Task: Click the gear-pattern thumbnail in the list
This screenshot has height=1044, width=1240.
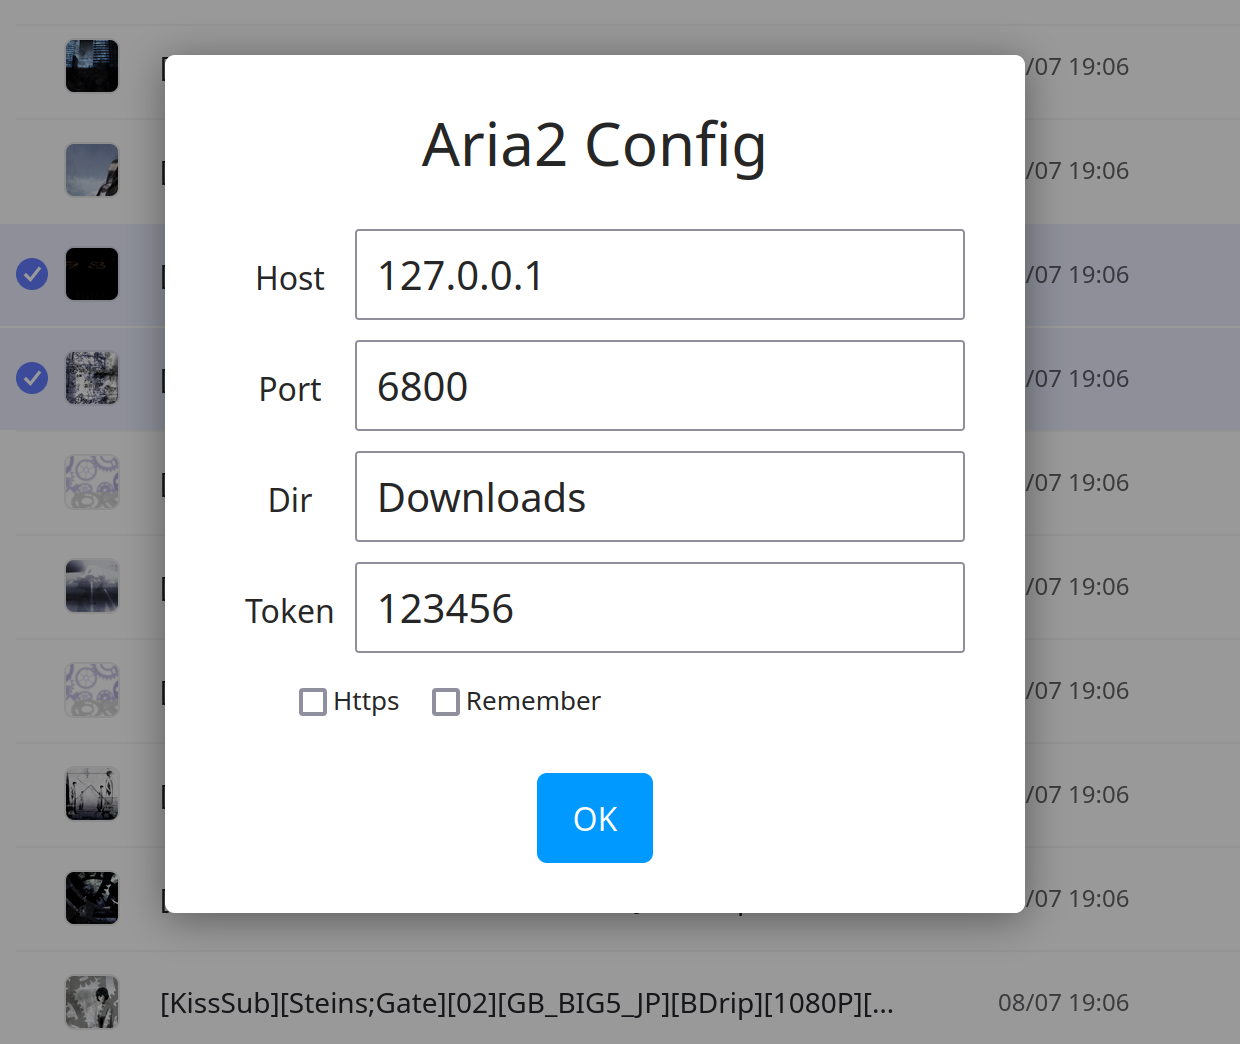Action: (92, 482)
